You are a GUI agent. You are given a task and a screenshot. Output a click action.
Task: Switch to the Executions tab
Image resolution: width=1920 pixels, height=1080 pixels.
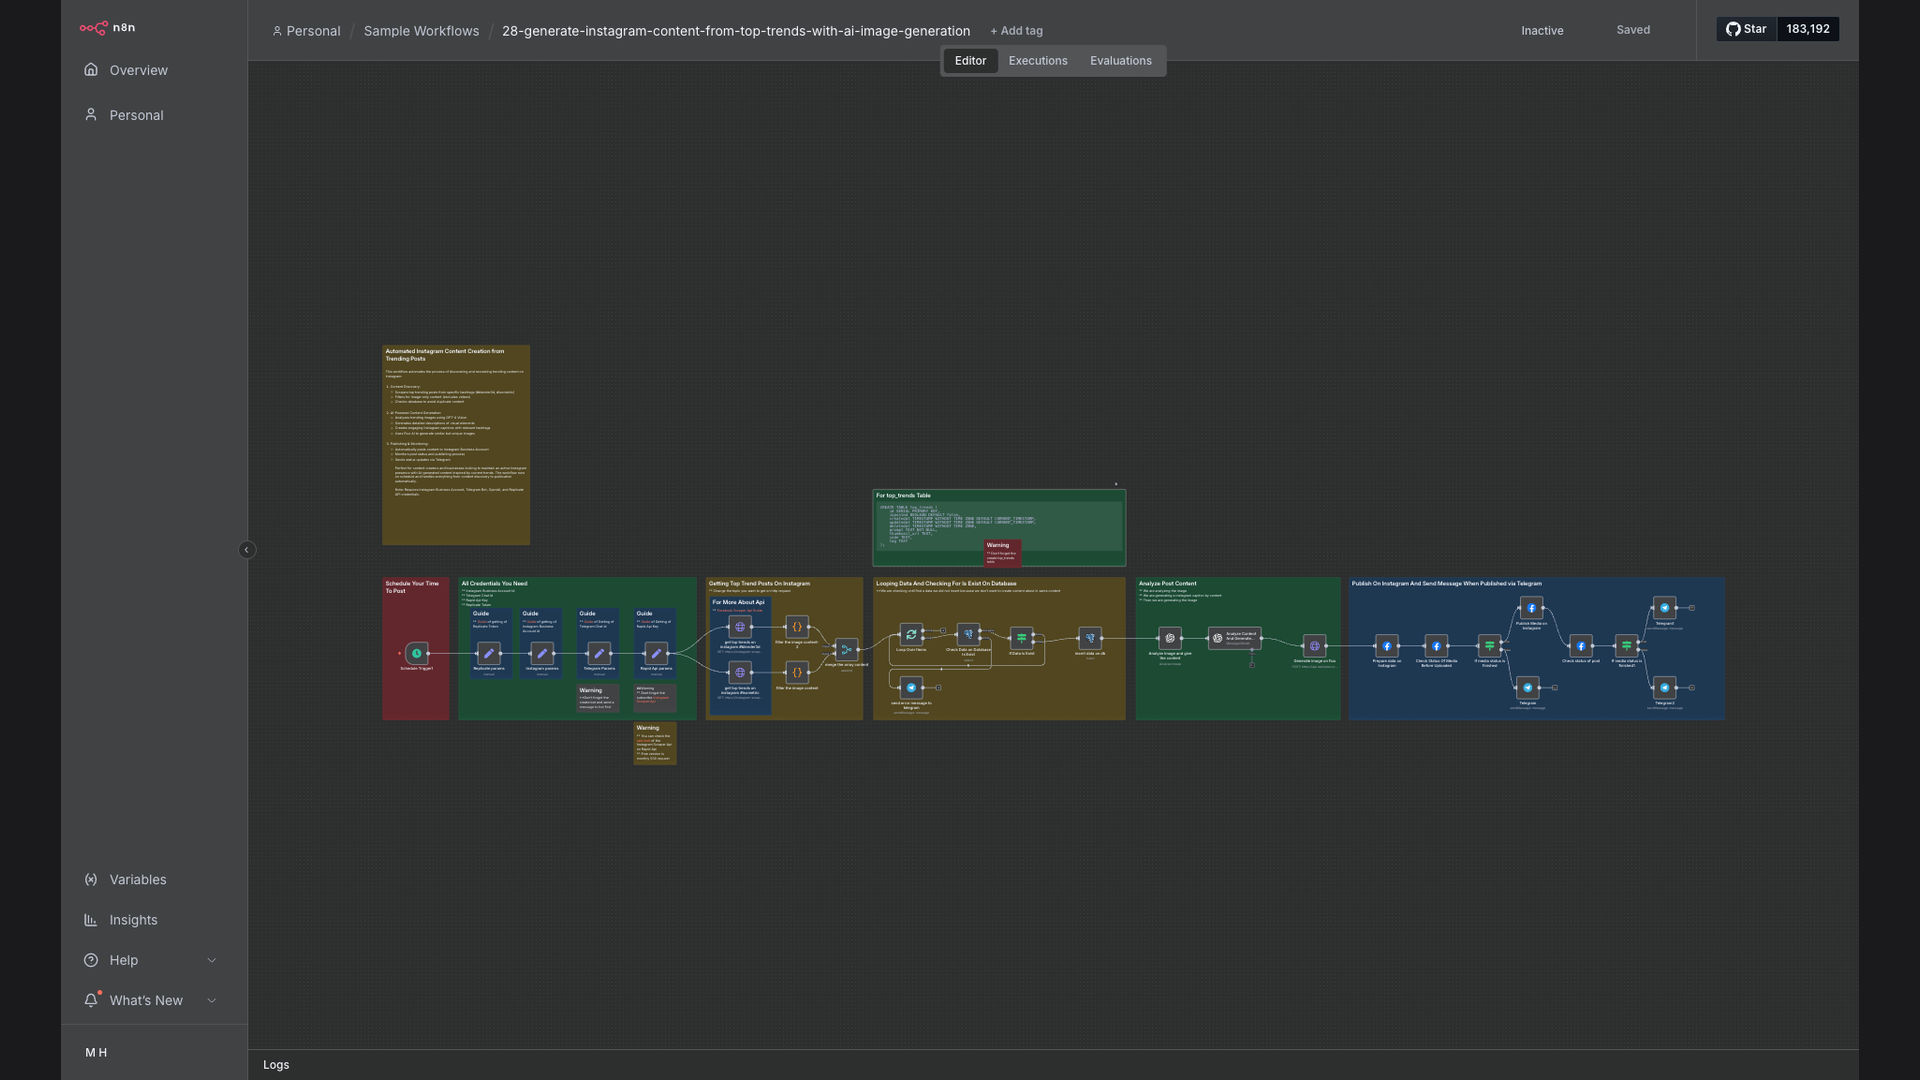[x=1038, y=61]
